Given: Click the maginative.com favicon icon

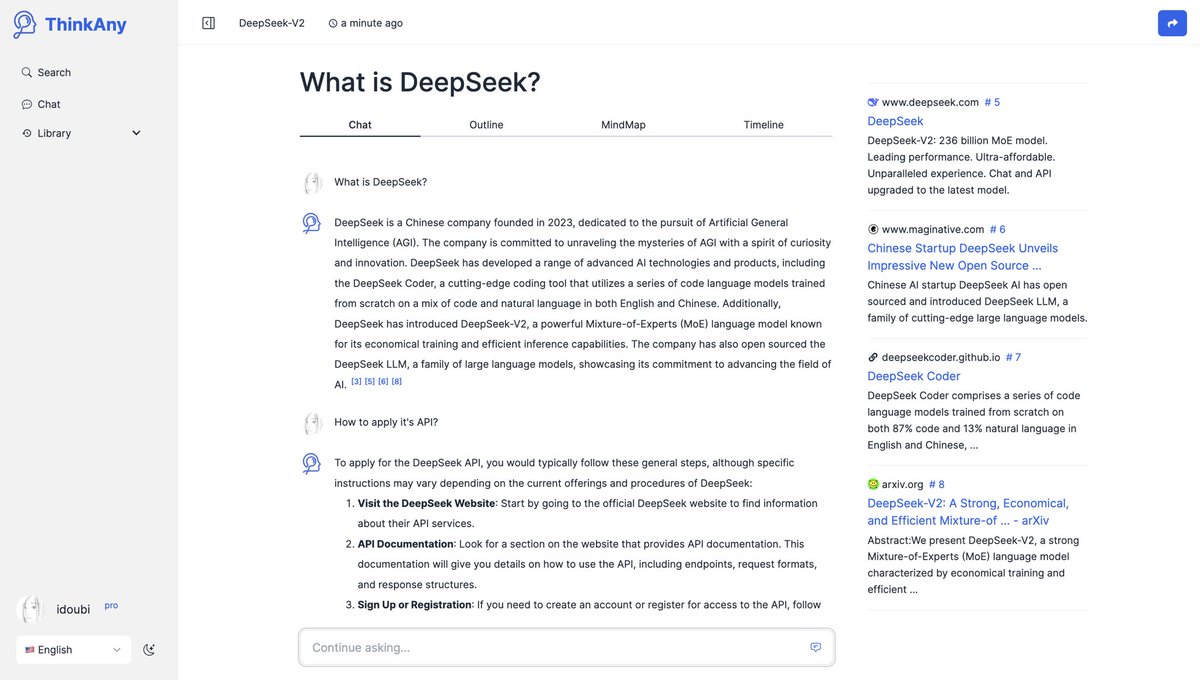Looking at the screenshot, I should (873, 229).
